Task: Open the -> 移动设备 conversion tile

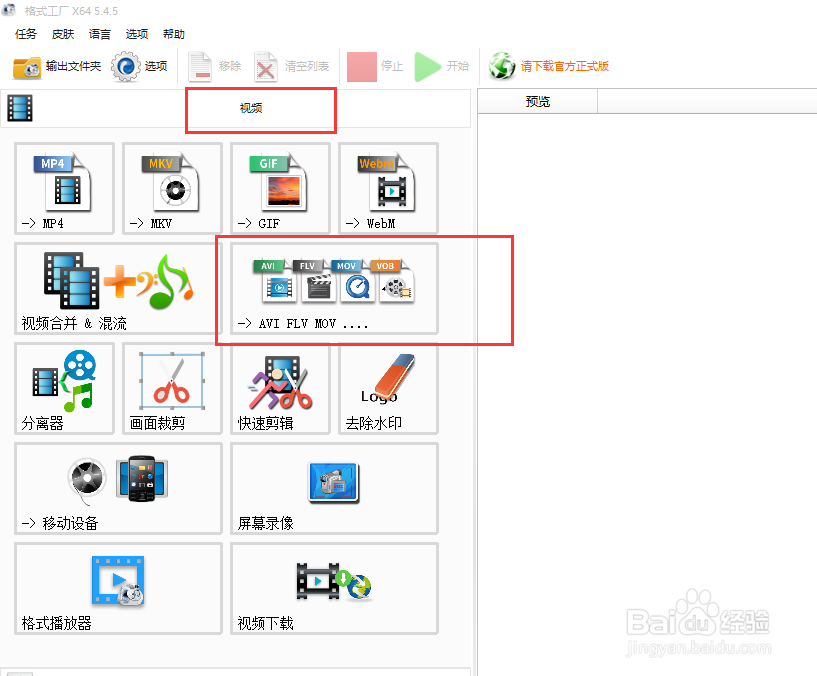Action: click(118, 488)
